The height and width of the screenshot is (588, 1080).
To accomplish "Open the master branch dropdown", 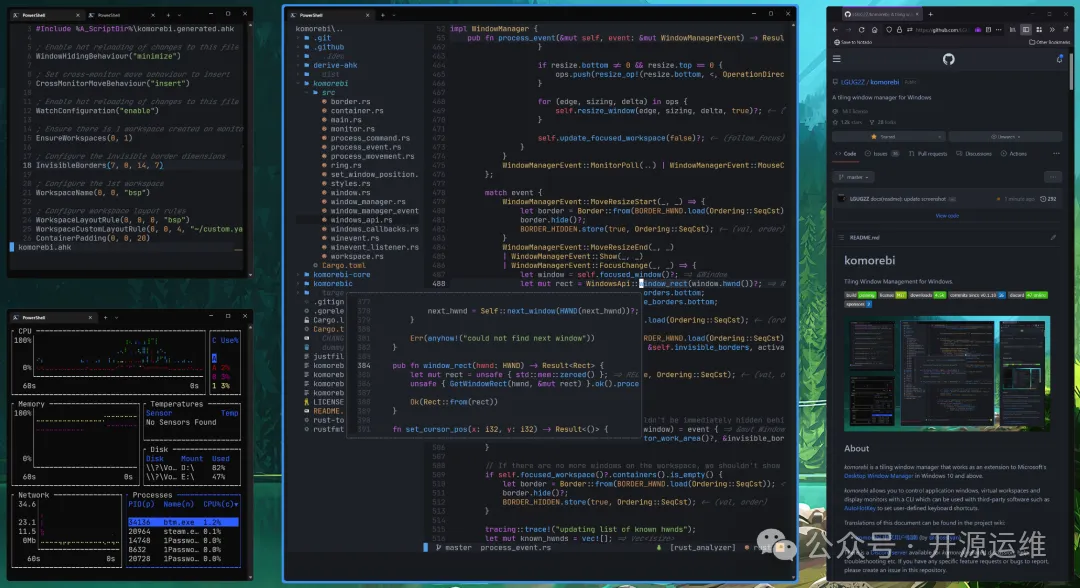I will 853,176.
